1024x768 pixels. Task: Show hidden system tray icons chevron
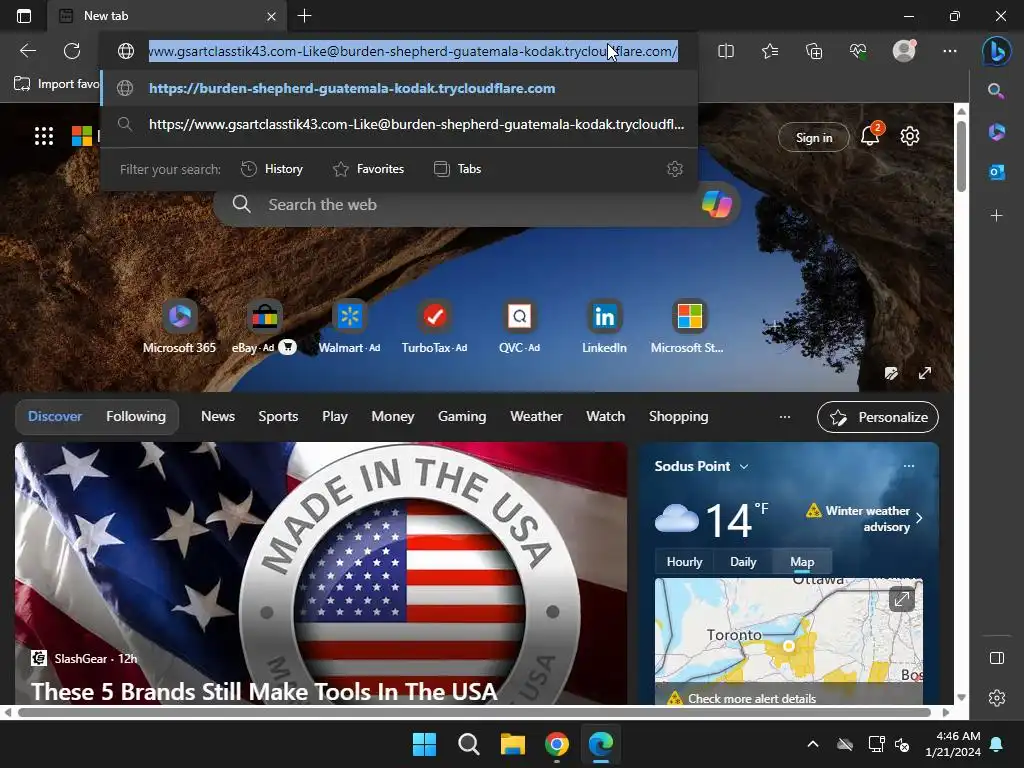click(x=812, y=744)
